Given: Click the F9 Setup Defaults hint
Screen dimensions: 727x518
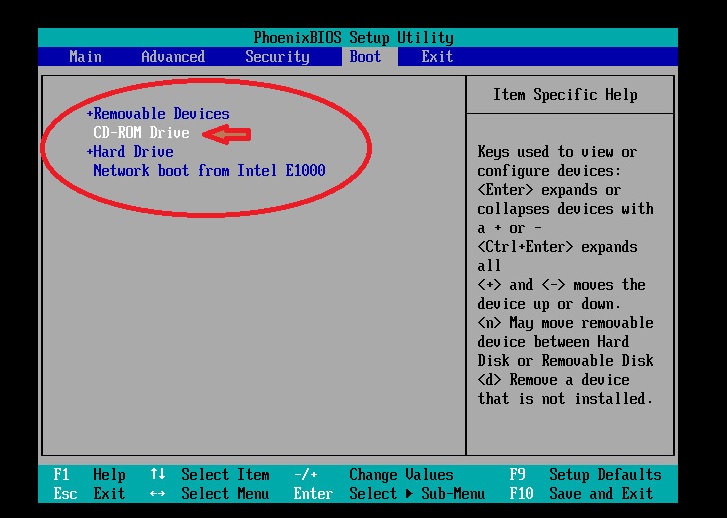Looking at the screenshot, I should 585,474.
